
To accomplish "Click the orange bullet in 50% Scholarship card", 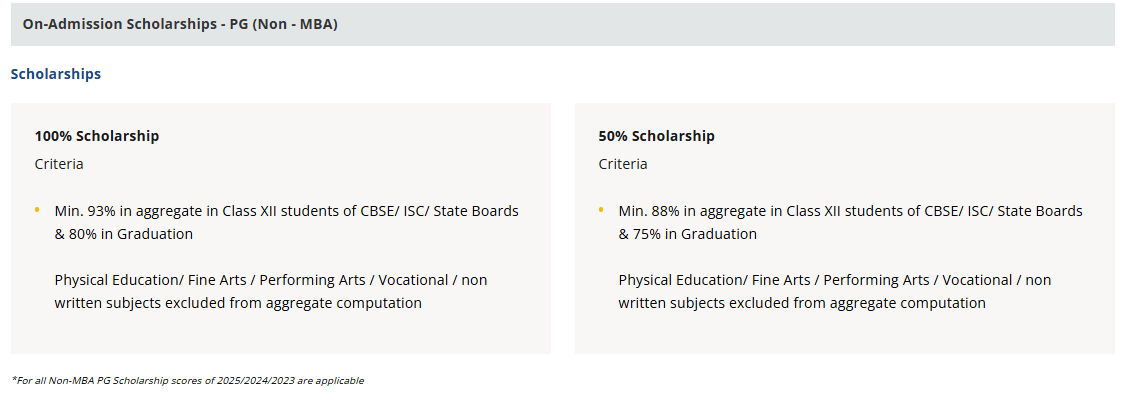I will tap(601, 211).
